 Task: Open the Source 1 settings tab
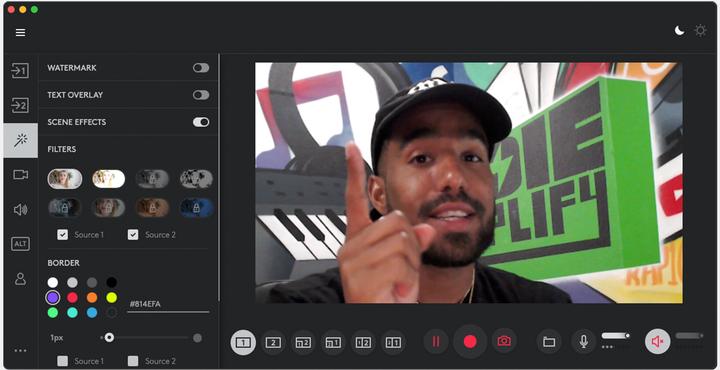coord(20,71)
